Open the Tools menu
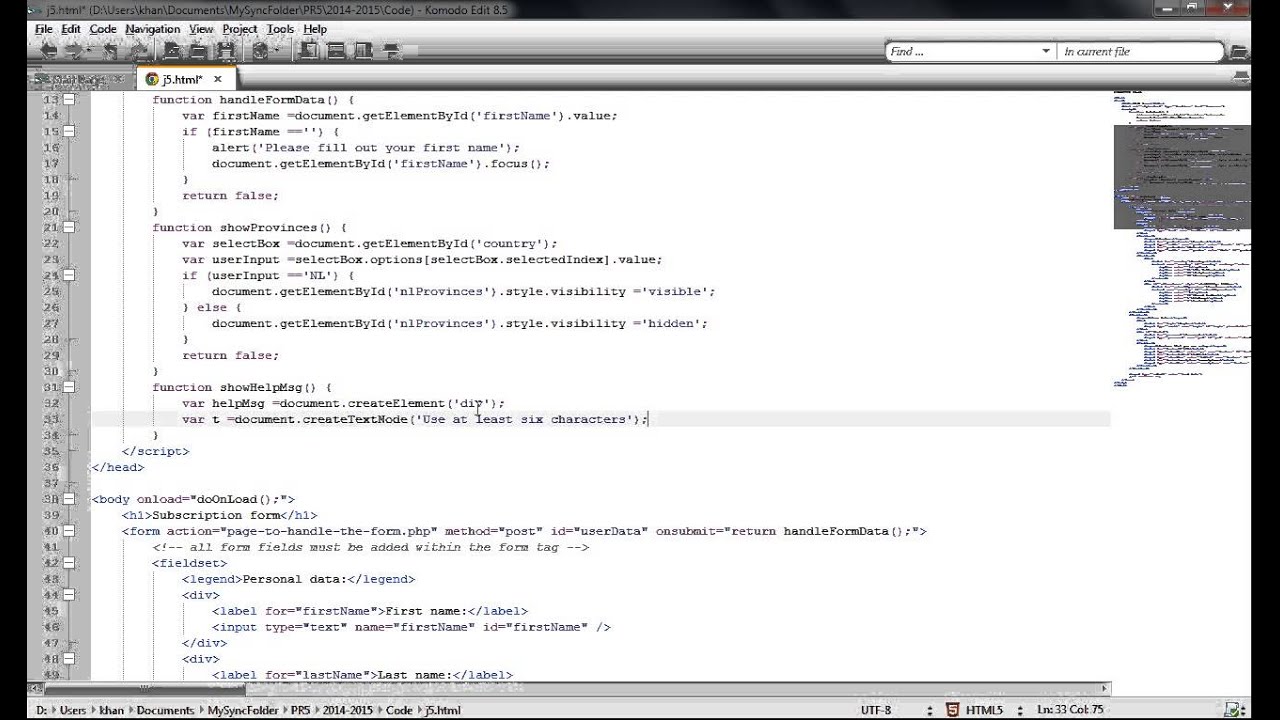 pyautogui.click(x=280, y=29)
